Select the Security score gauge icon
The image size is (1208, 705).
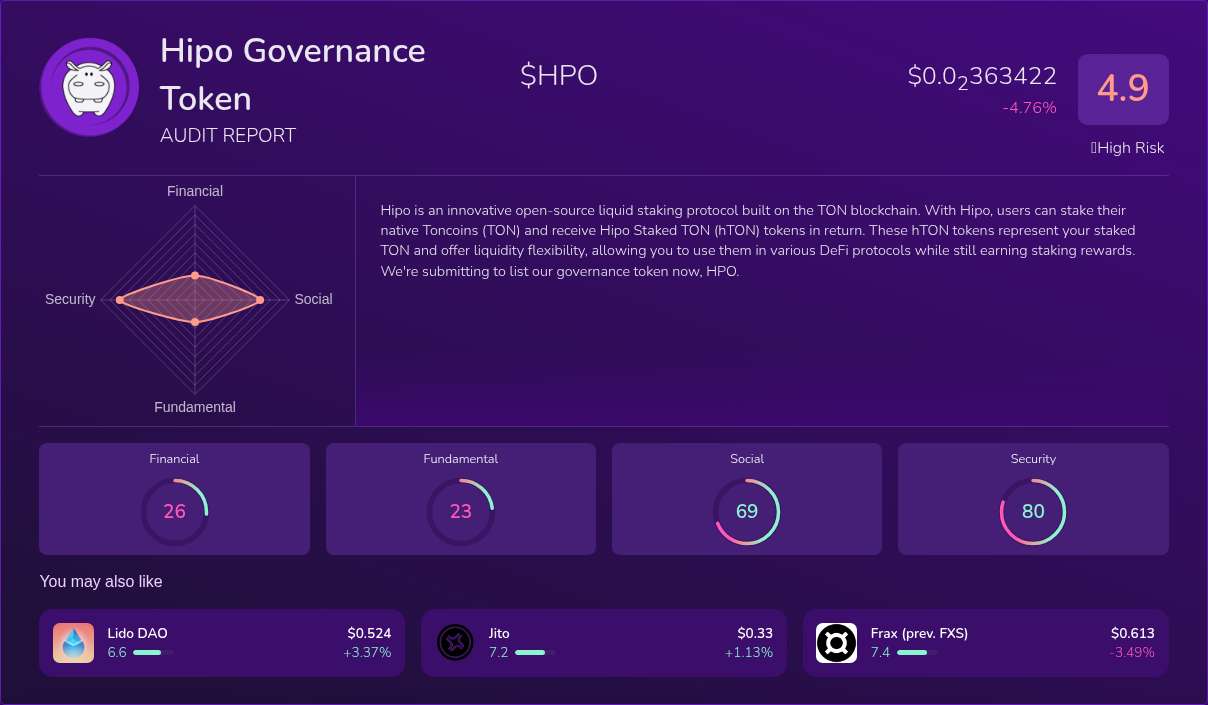coord(1033,511)
